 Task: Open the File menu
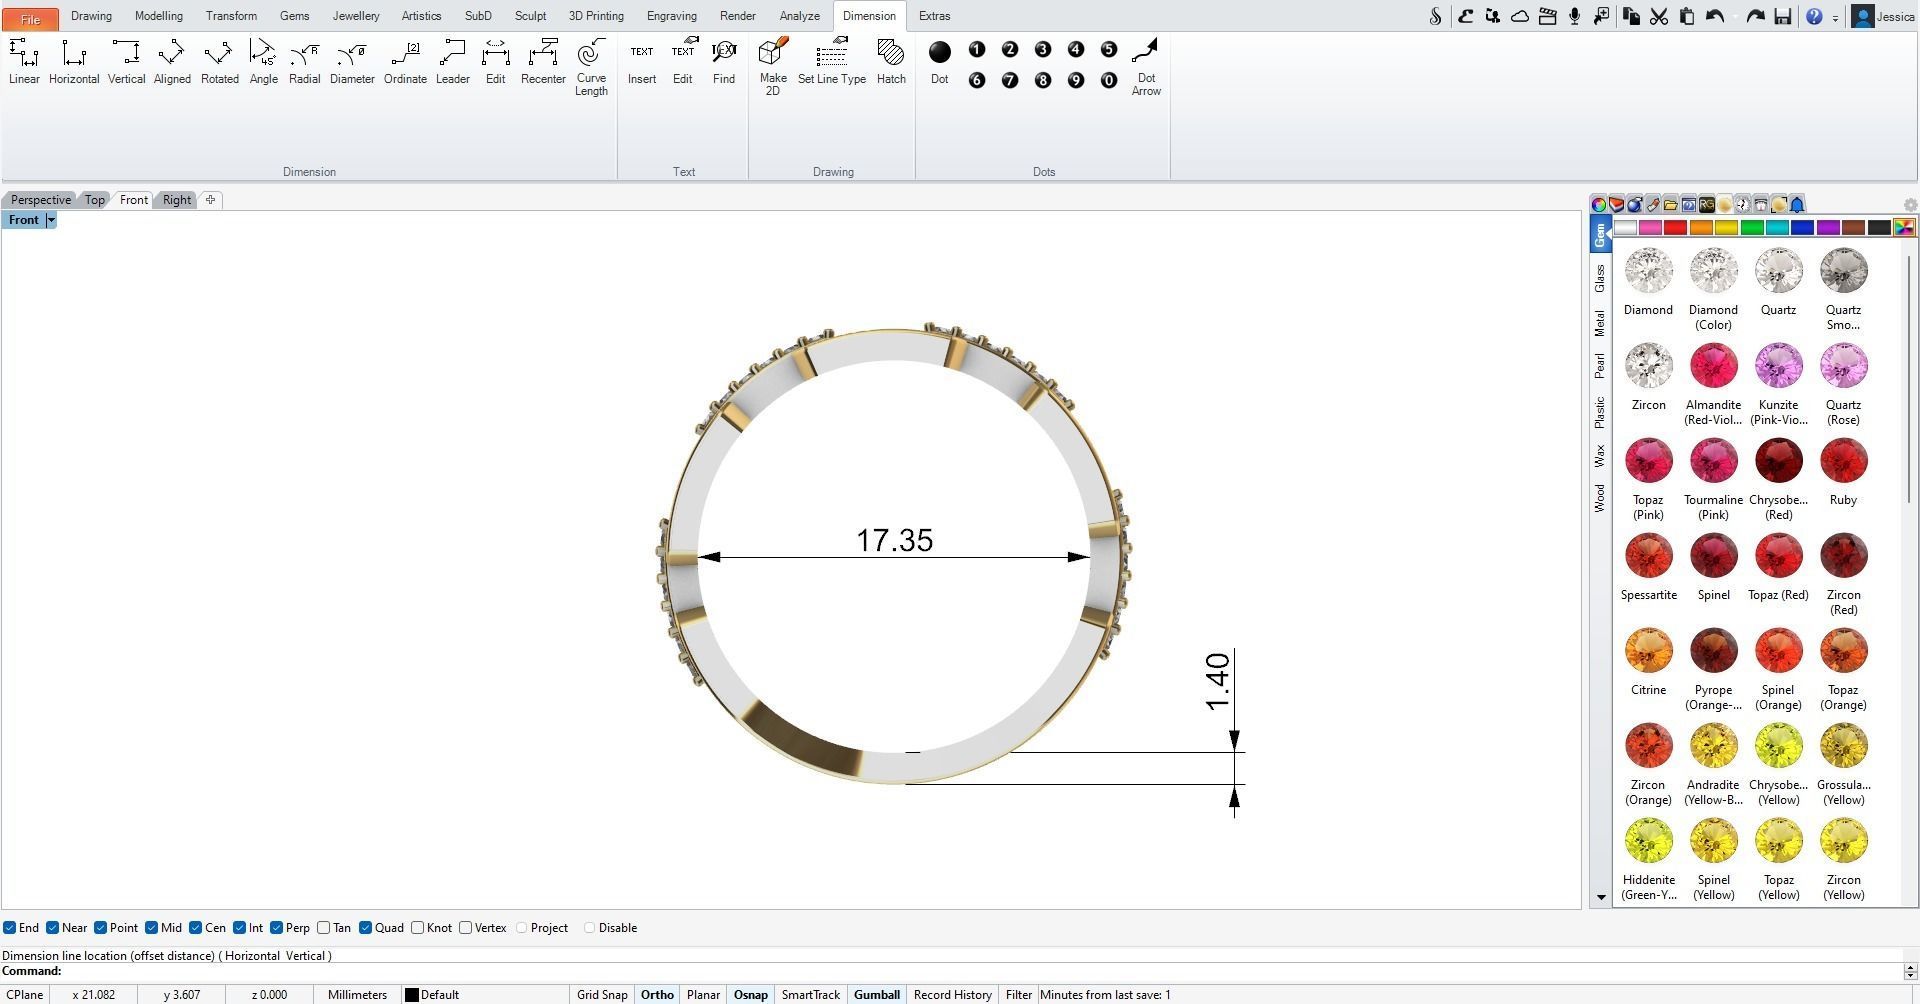pos(30,18)
